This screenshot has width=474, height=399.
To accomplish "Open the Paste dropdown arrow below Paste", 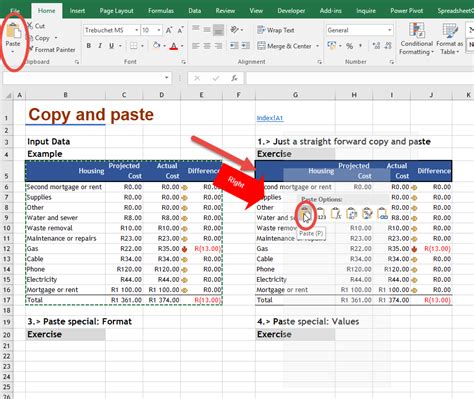I will 13,52.
